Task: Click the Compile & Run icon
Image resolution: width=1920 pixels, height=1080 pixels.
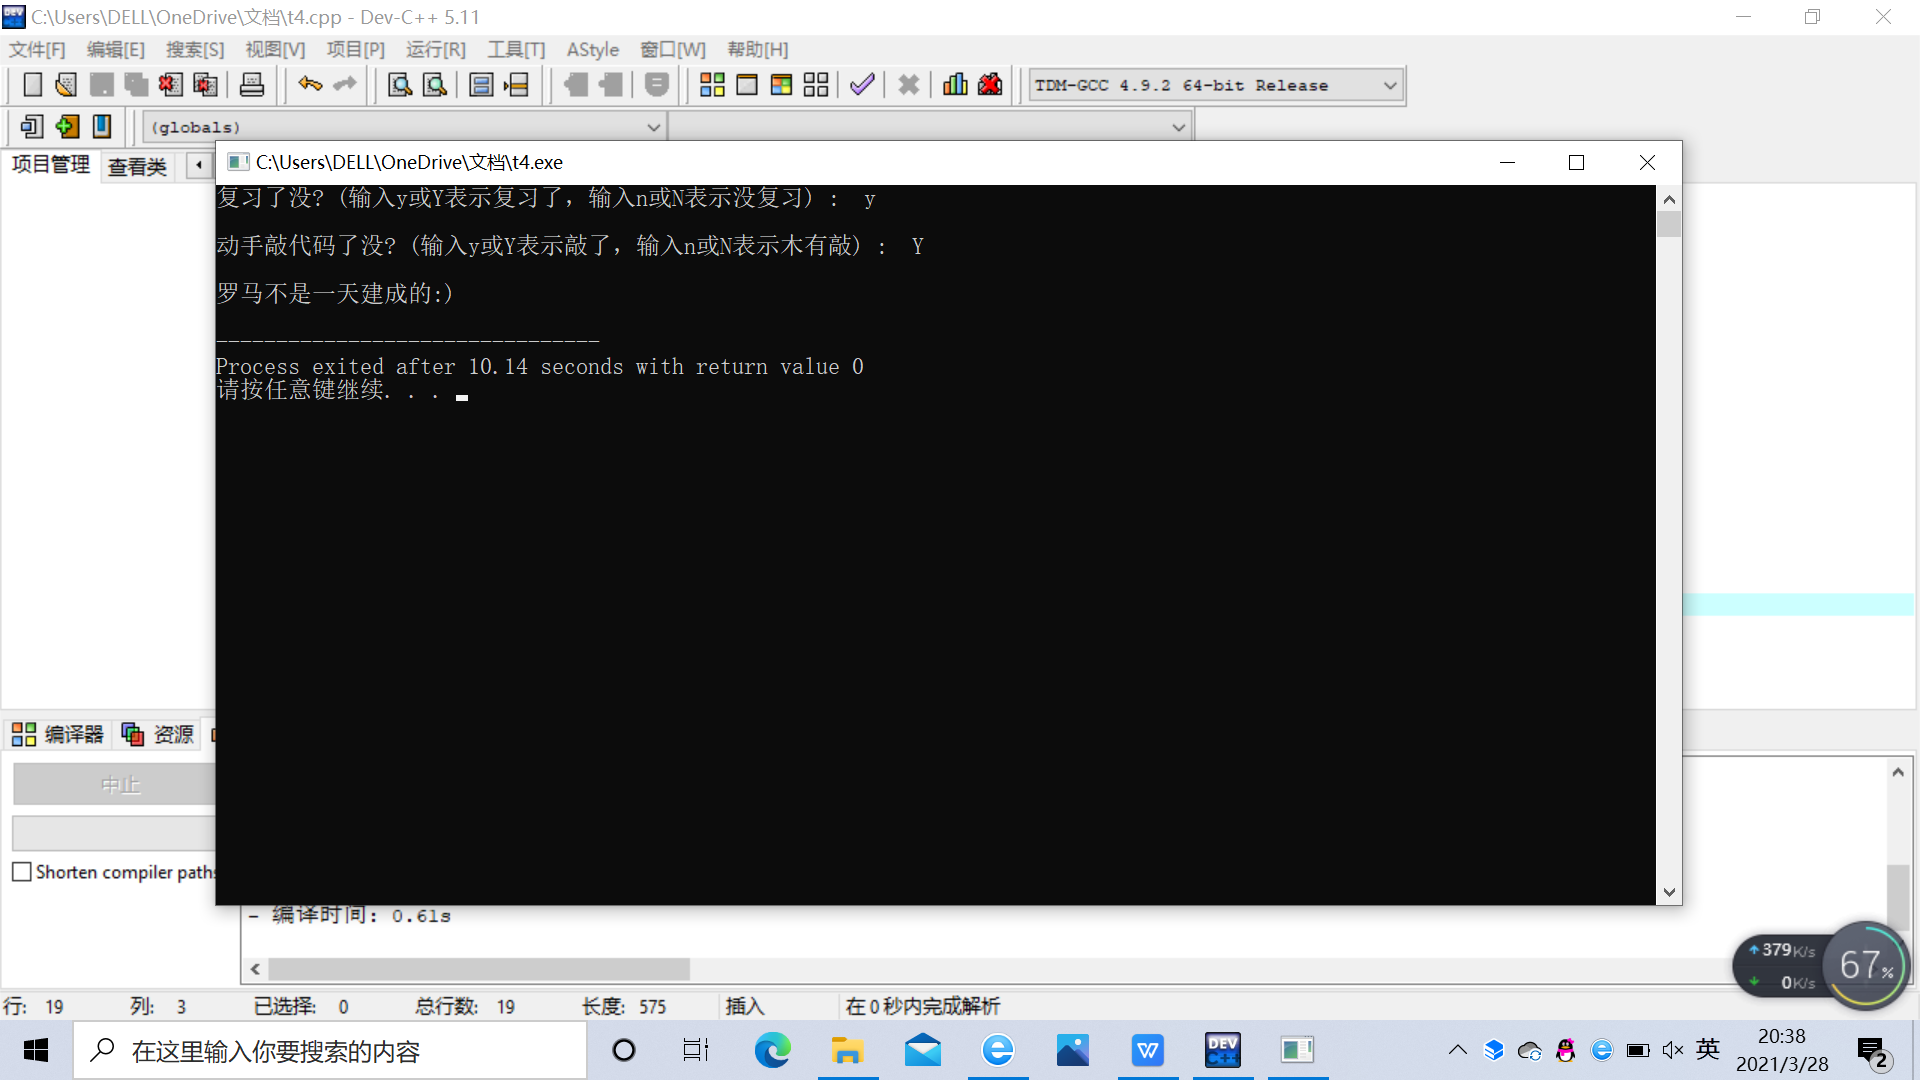Action: point(781,85)
